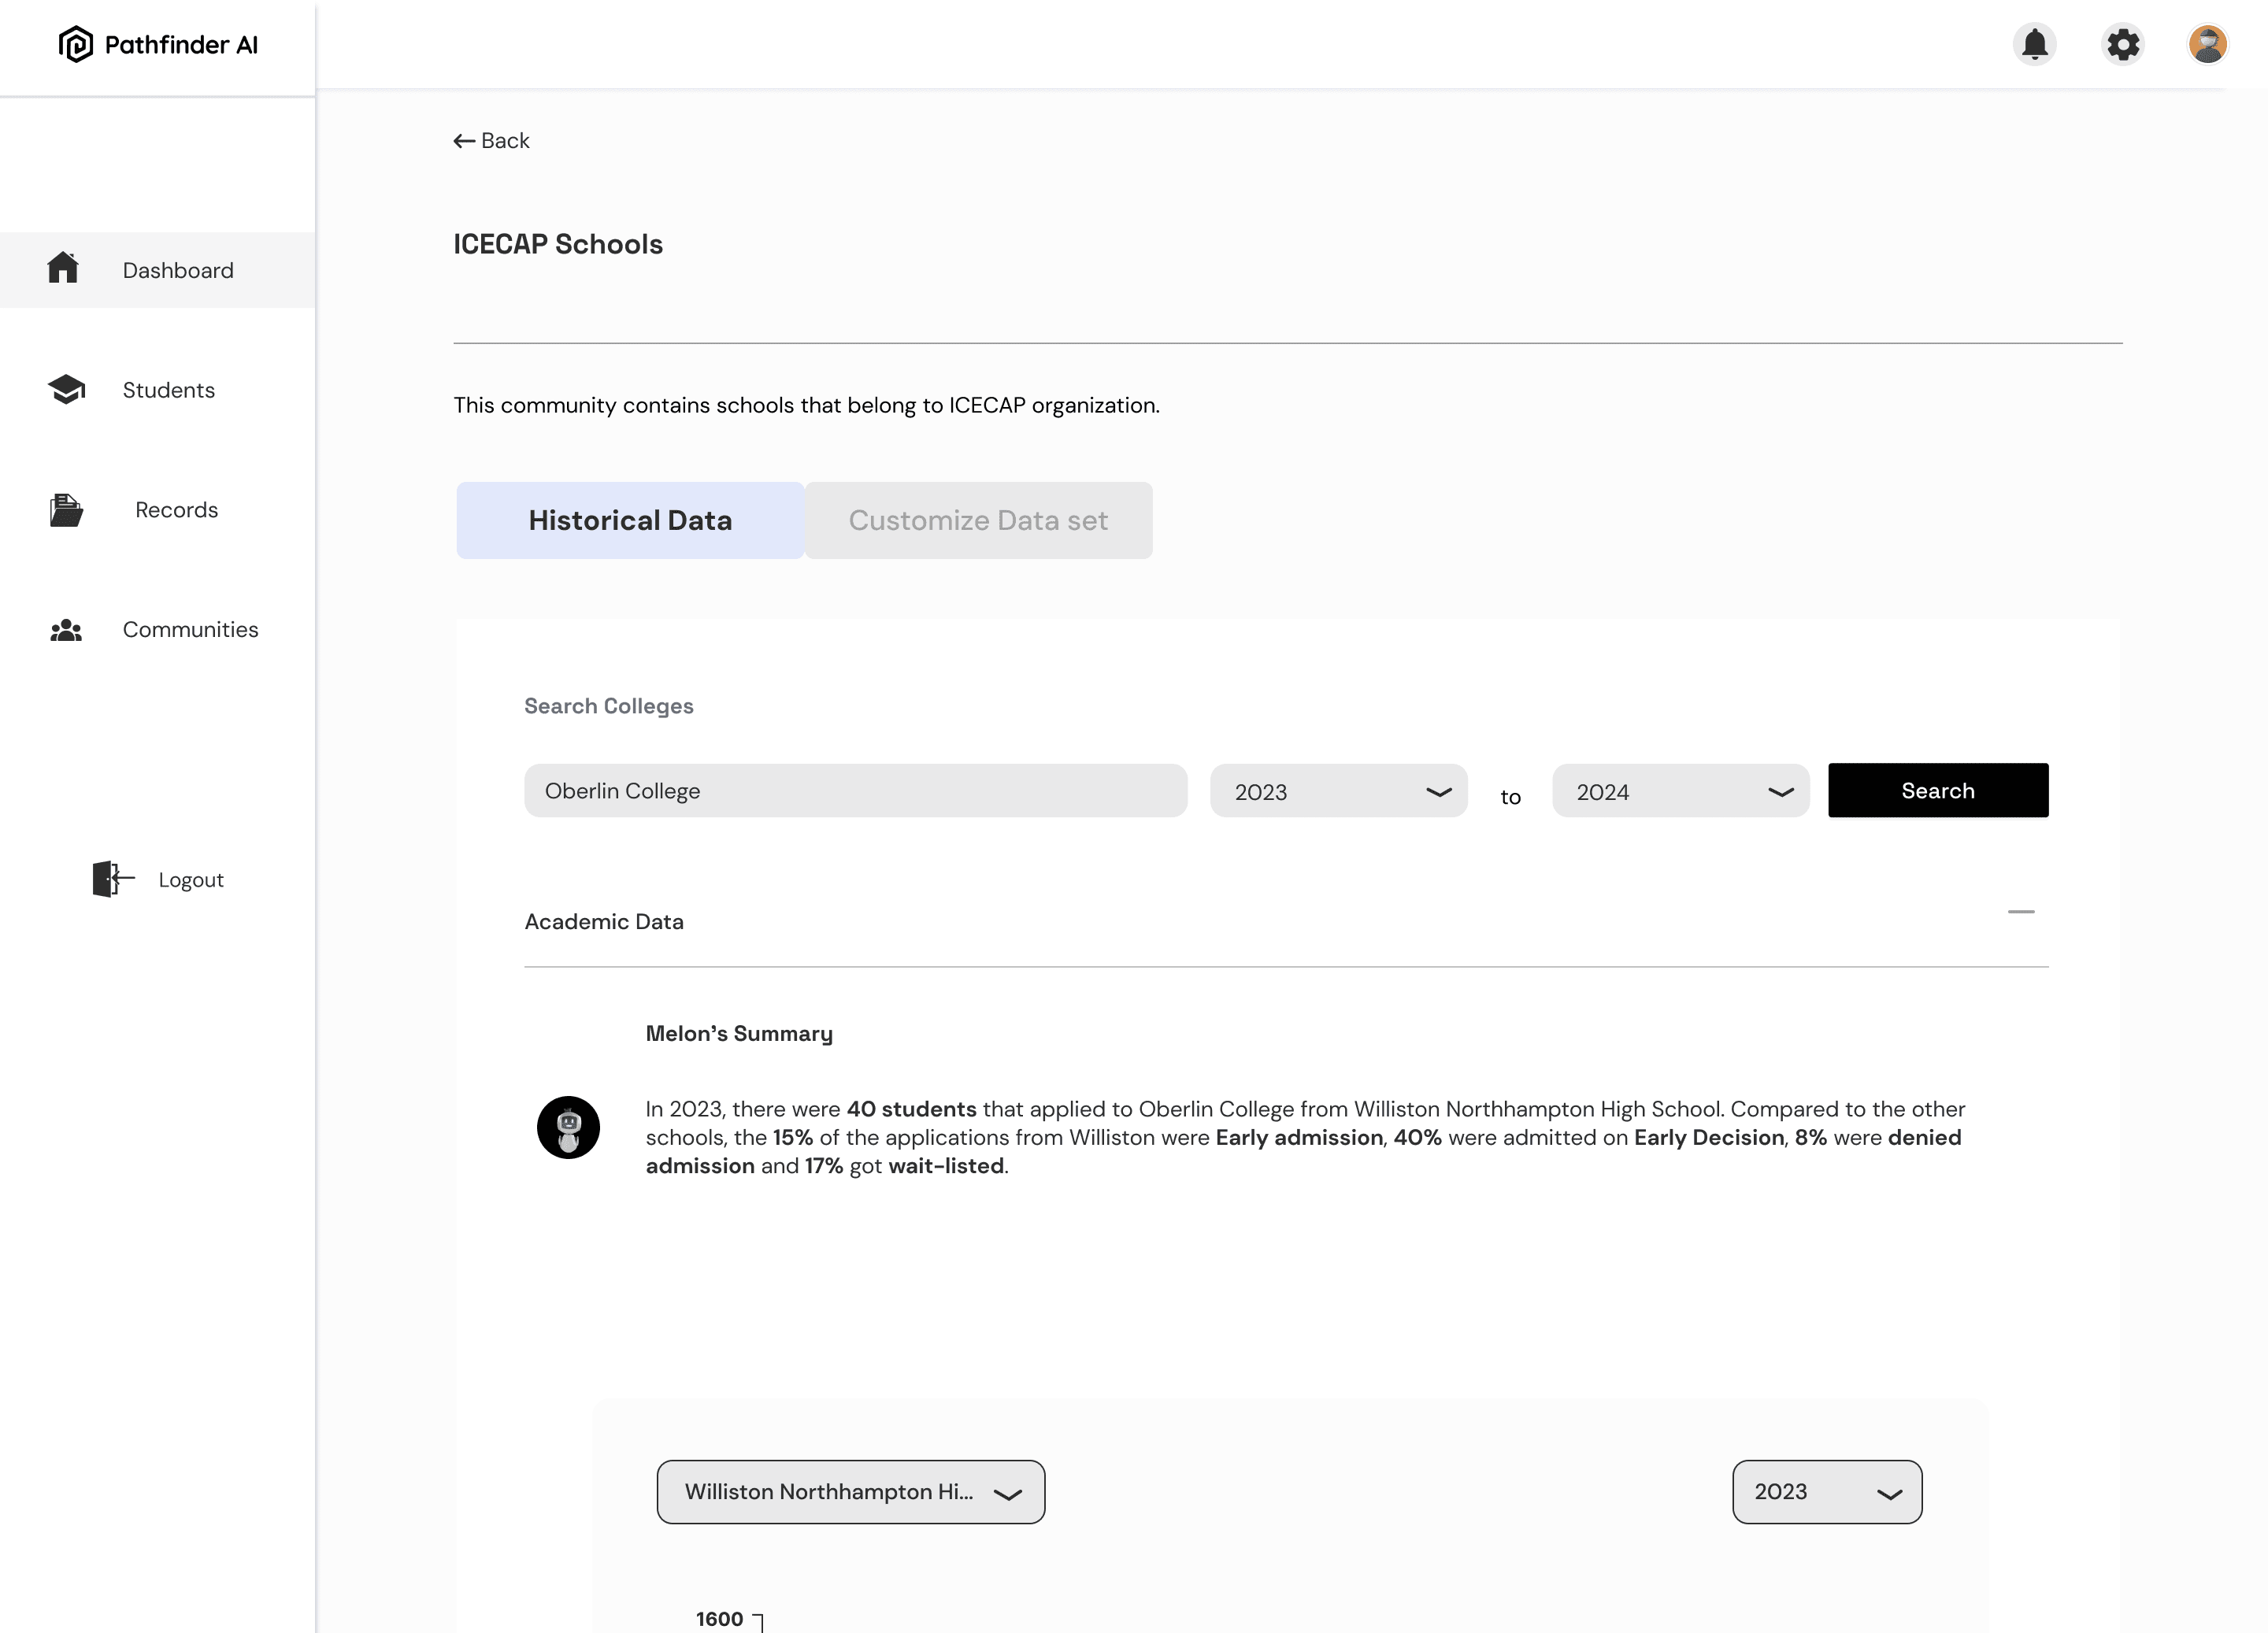Viewport: 2268px width, 1633px height.
Task: Click the Logout door icon
Action: click(x=112, y=879)
